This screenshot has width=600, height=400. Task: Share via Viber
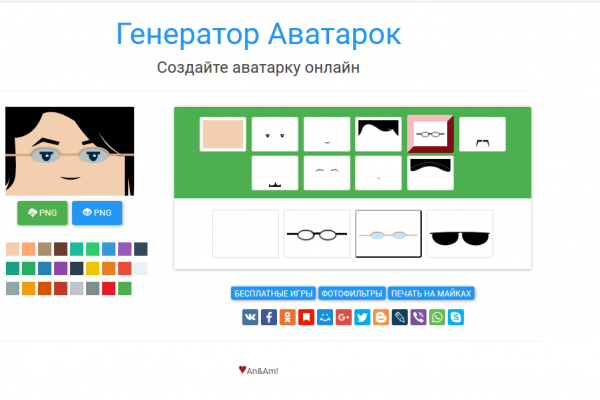point(418,317)
